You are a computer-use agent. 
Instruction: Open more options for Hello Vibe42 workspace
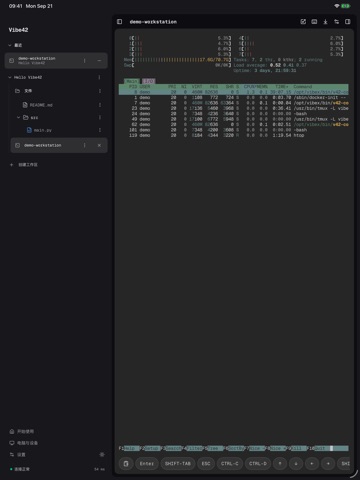point(99,77)
